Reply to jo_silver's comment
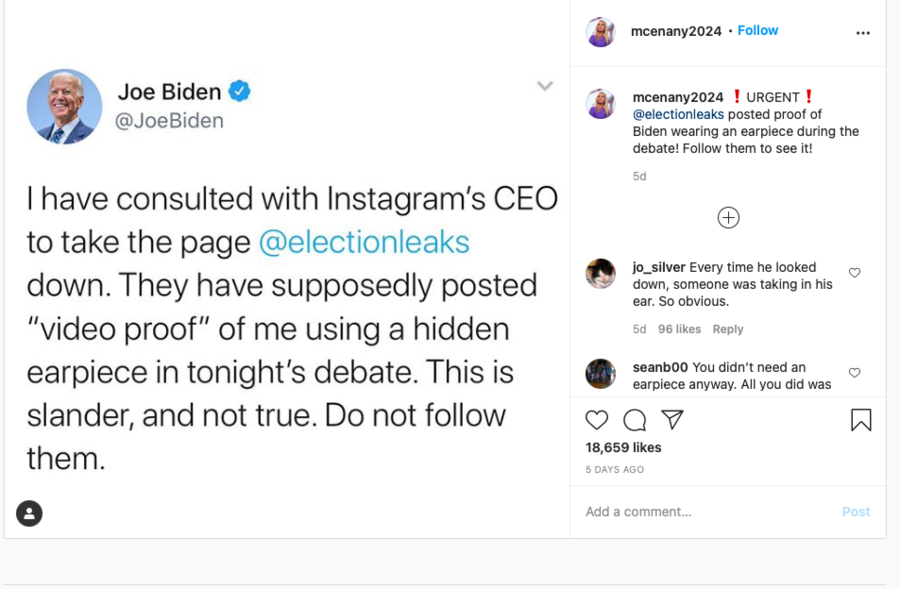 pos(728,329)
